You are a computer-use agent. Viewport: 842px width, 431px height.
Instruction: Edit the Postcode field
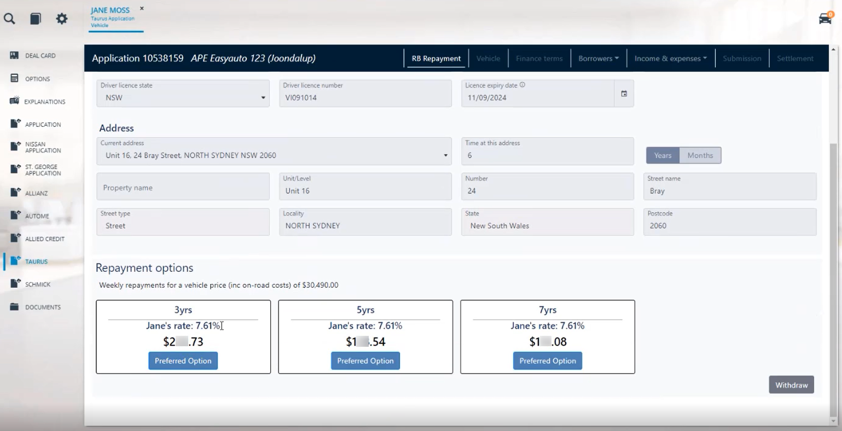coord(730,222)
